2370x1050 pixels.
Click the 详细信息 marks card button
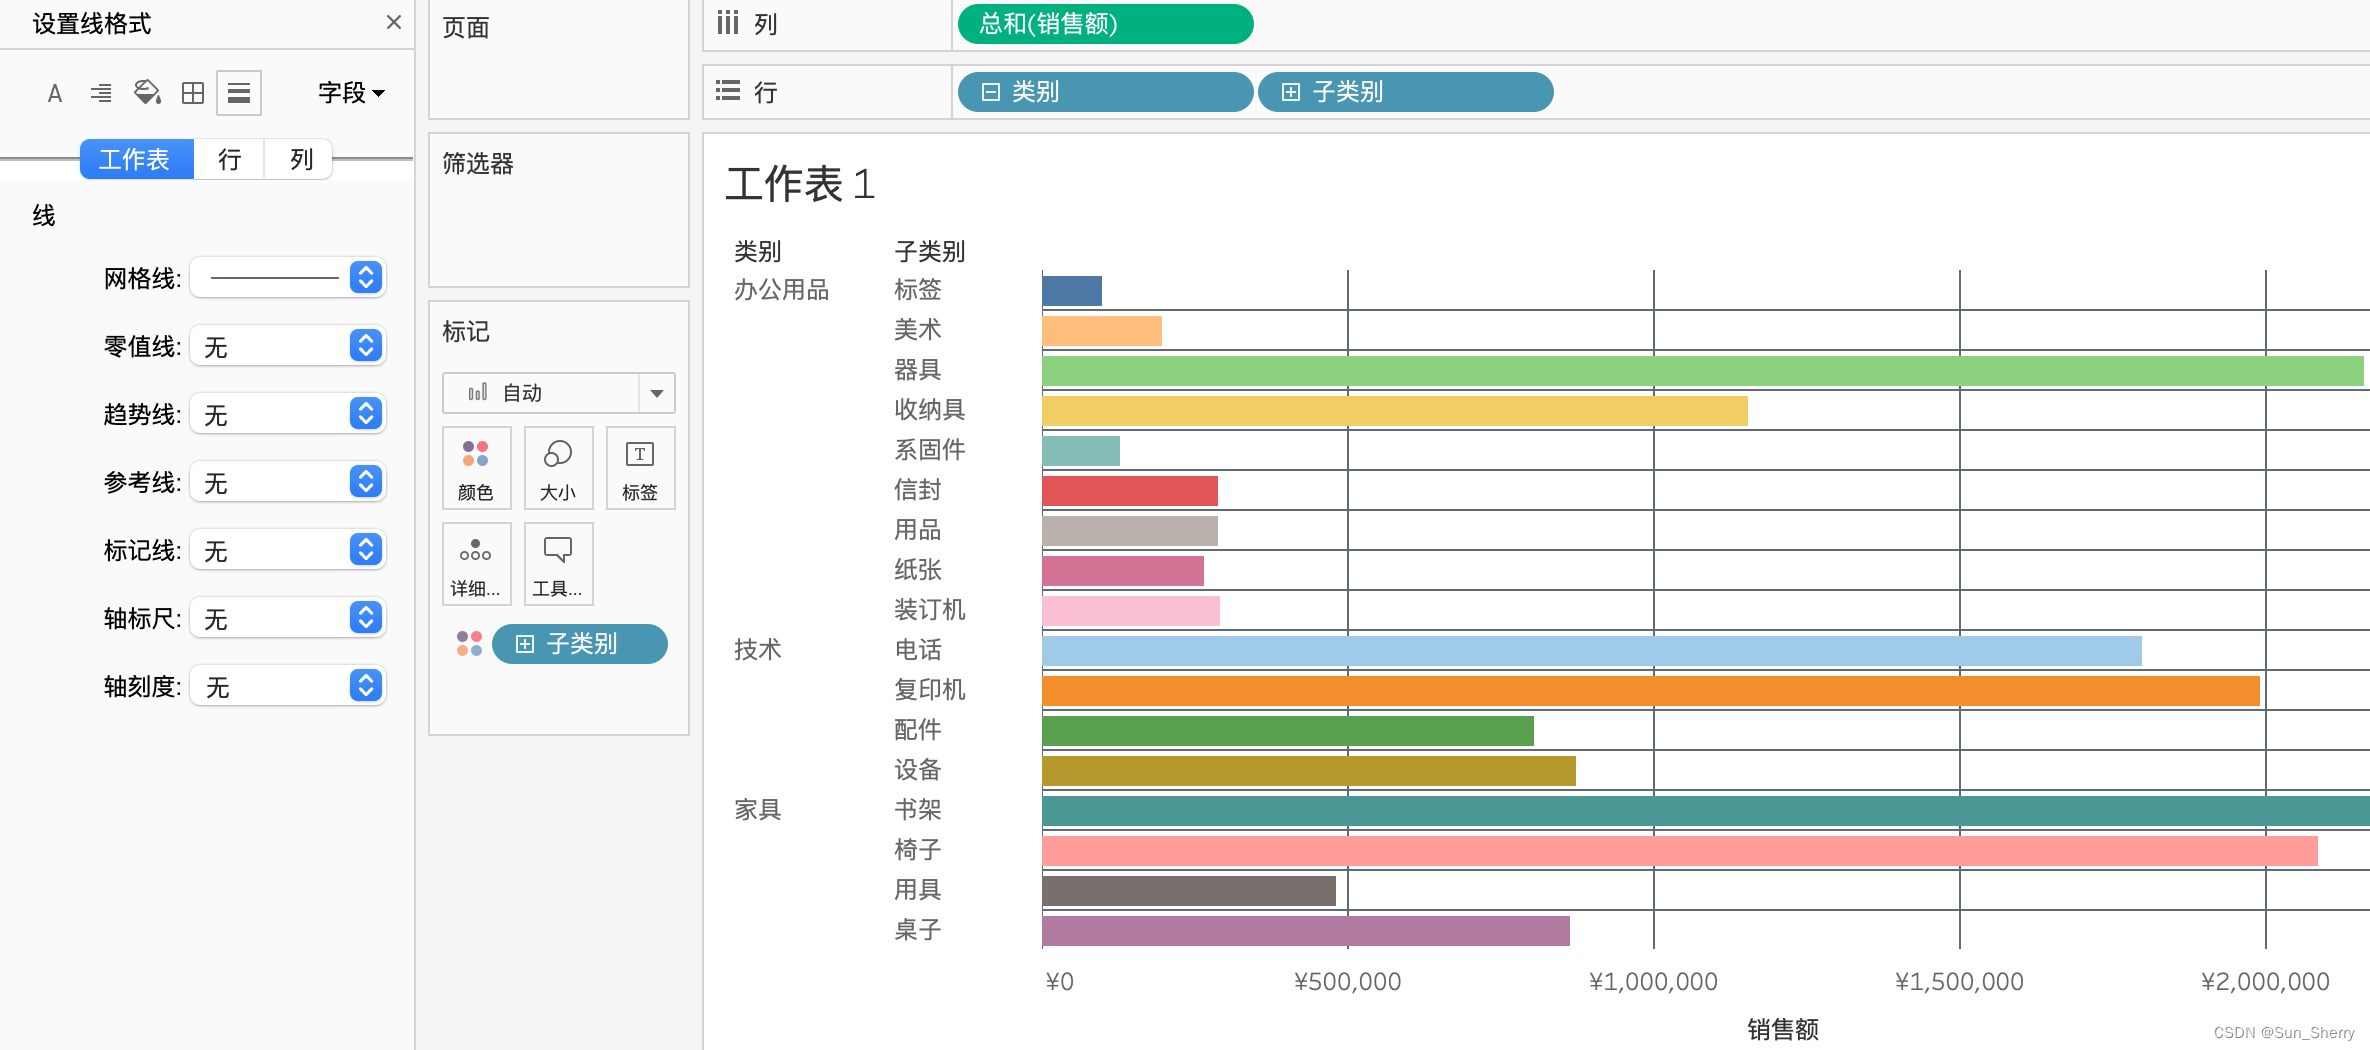coord(477,564)
